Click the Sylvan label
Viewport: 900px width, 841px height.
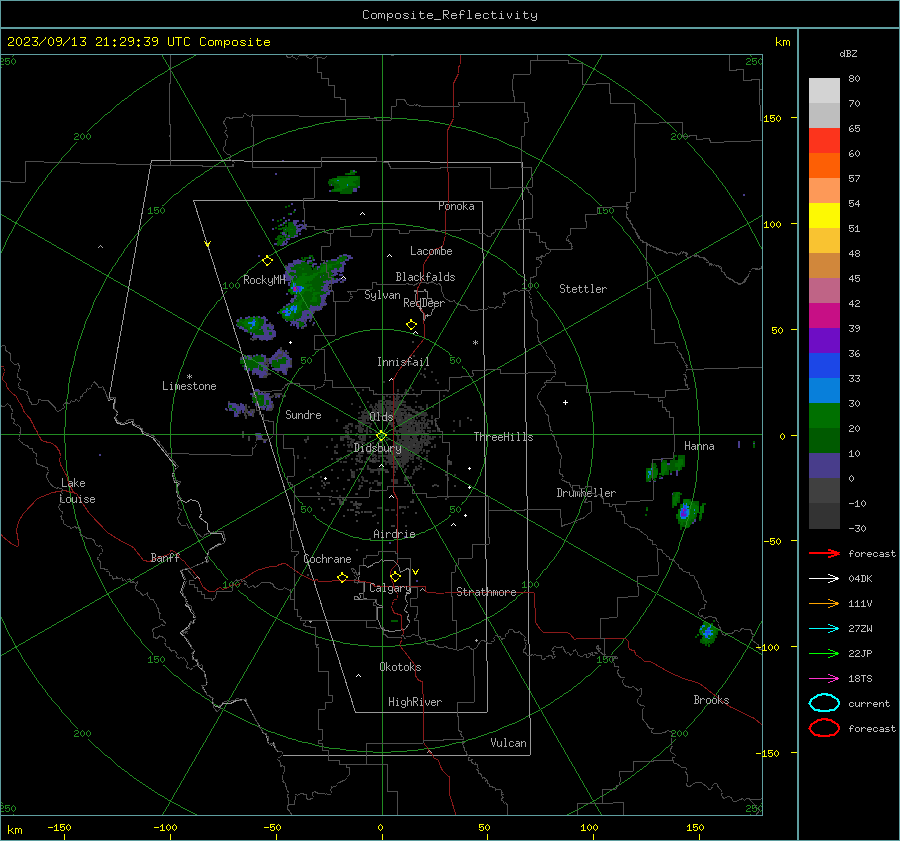point(382,295)
